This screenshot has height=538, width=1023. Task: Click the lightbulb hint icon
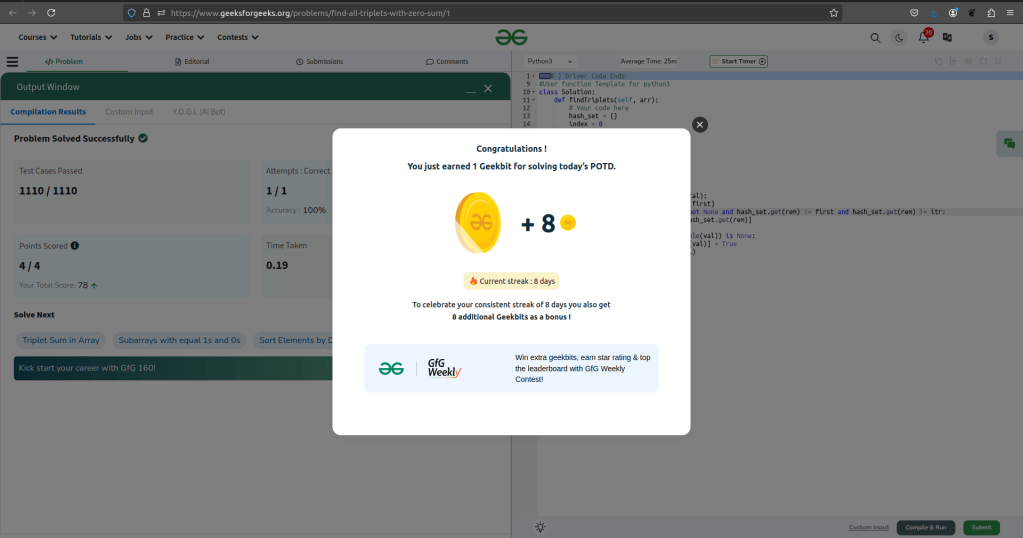pos(541,527)
